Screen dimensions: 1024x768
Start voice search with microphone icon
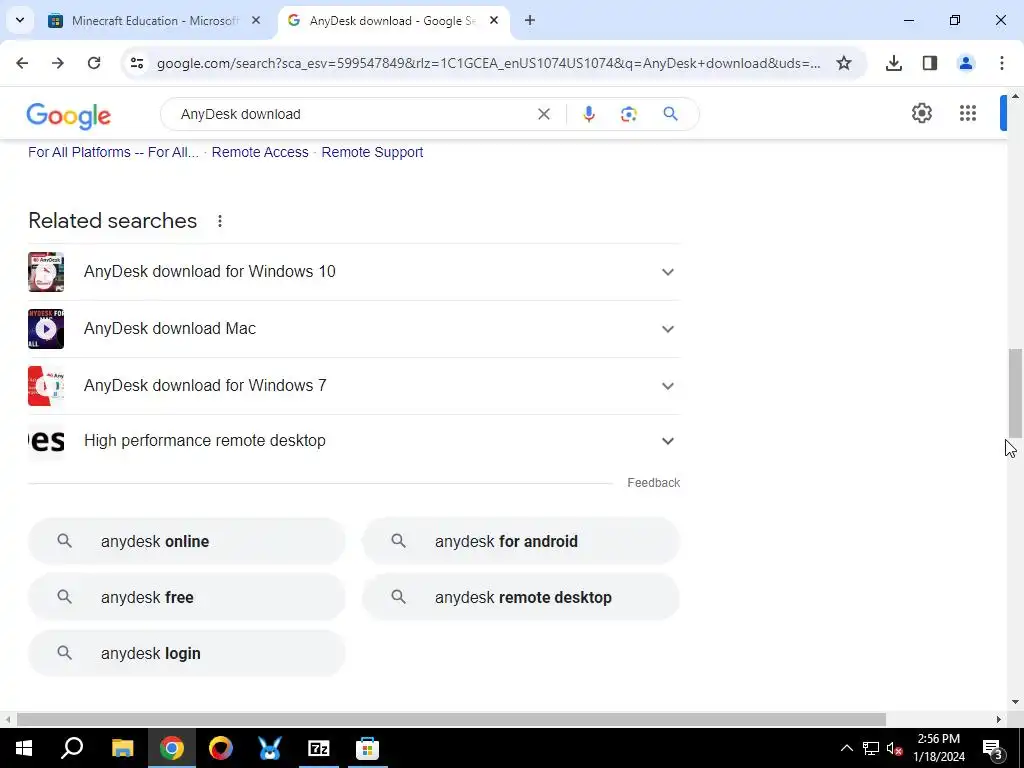588,114
